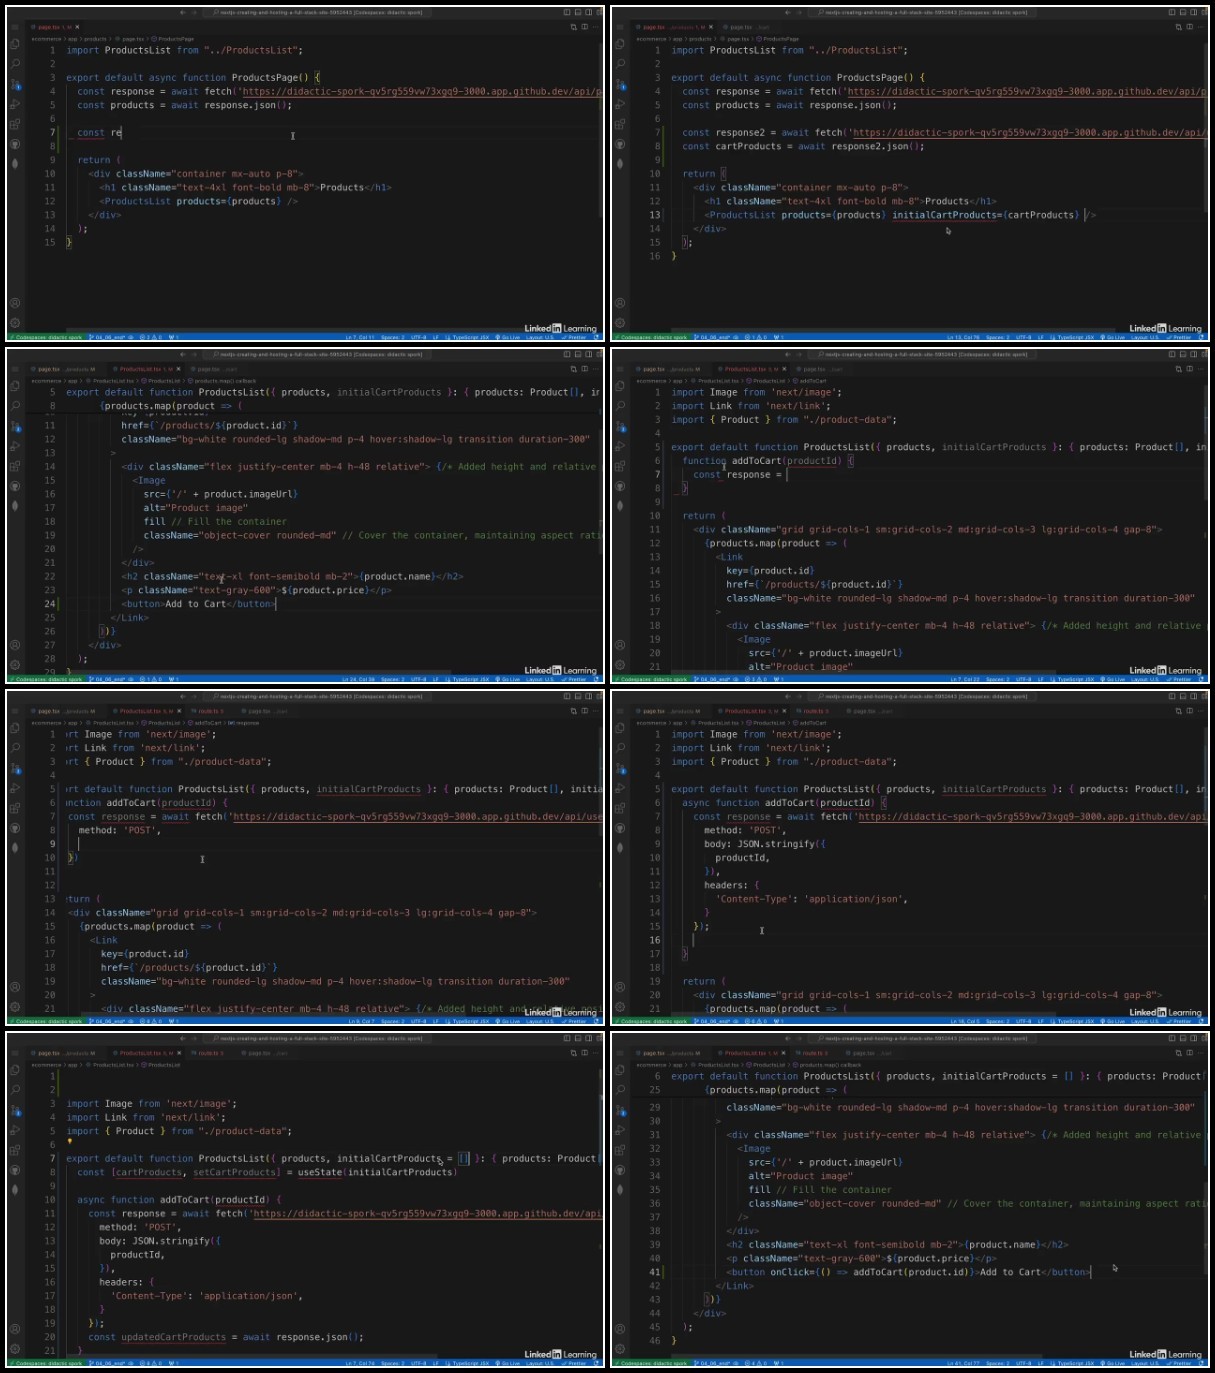Click Run and Debug icon in the 'Content-Type' line 12 frame
Viewport: 1215px width, 1373px height.
tap(621, 788)
